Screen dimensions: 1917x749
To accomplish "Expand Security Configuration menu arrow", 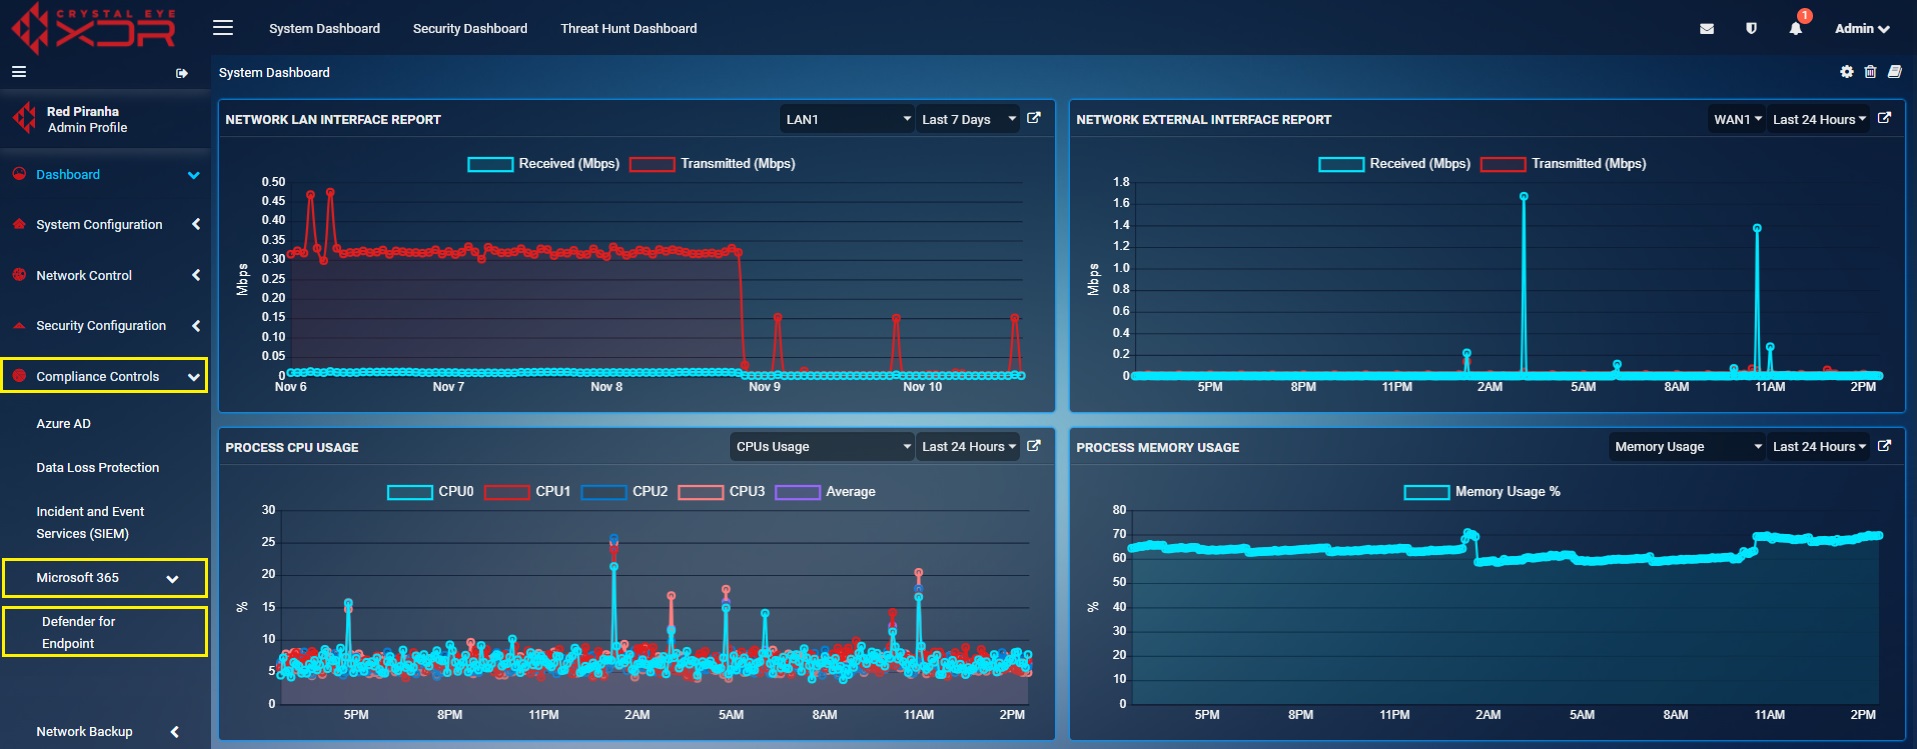I will 196,325.
